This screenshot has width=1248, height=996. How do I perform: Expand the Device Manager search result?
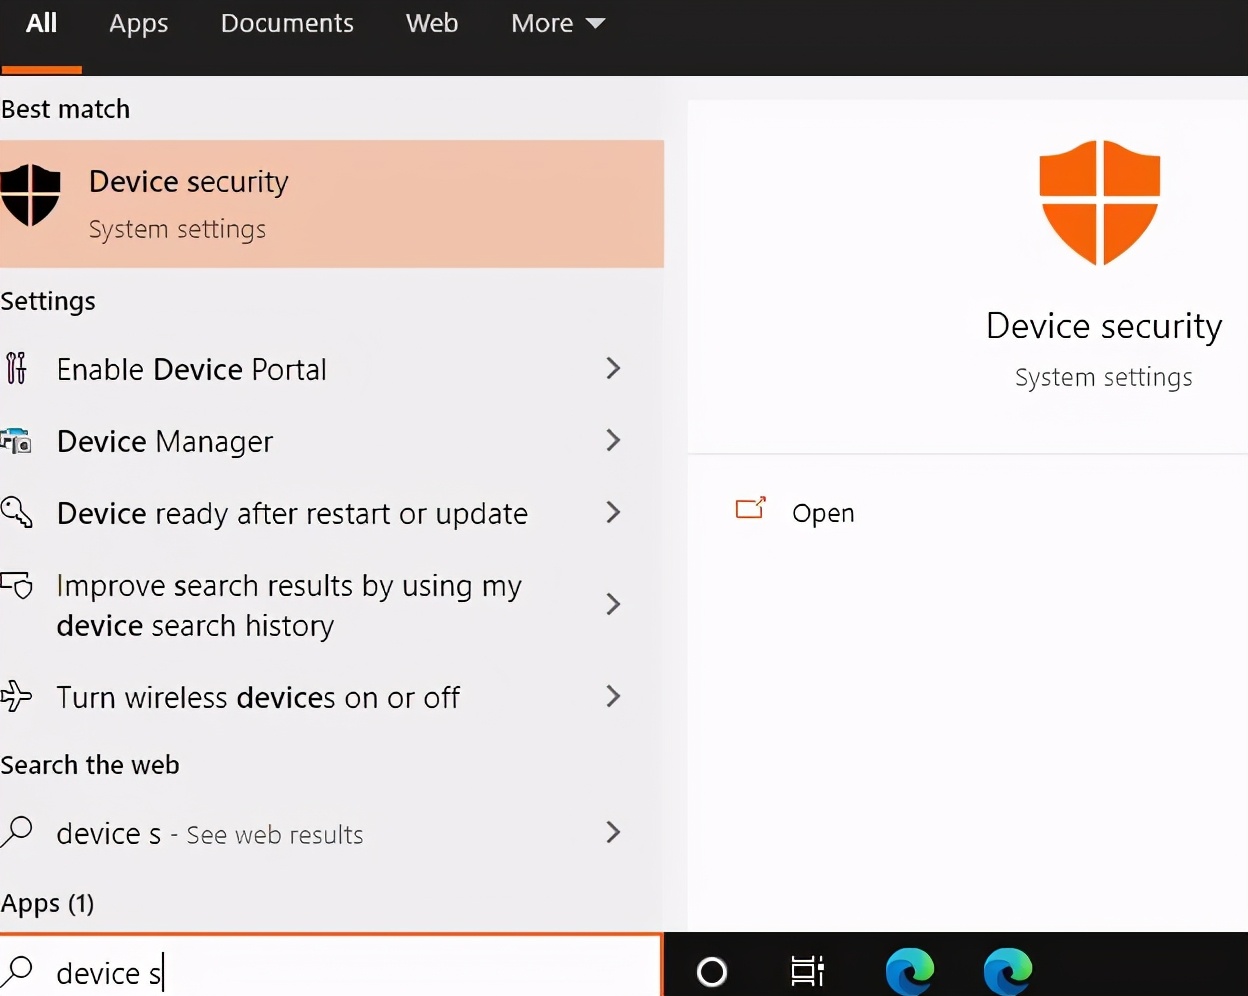click(613, 441)
